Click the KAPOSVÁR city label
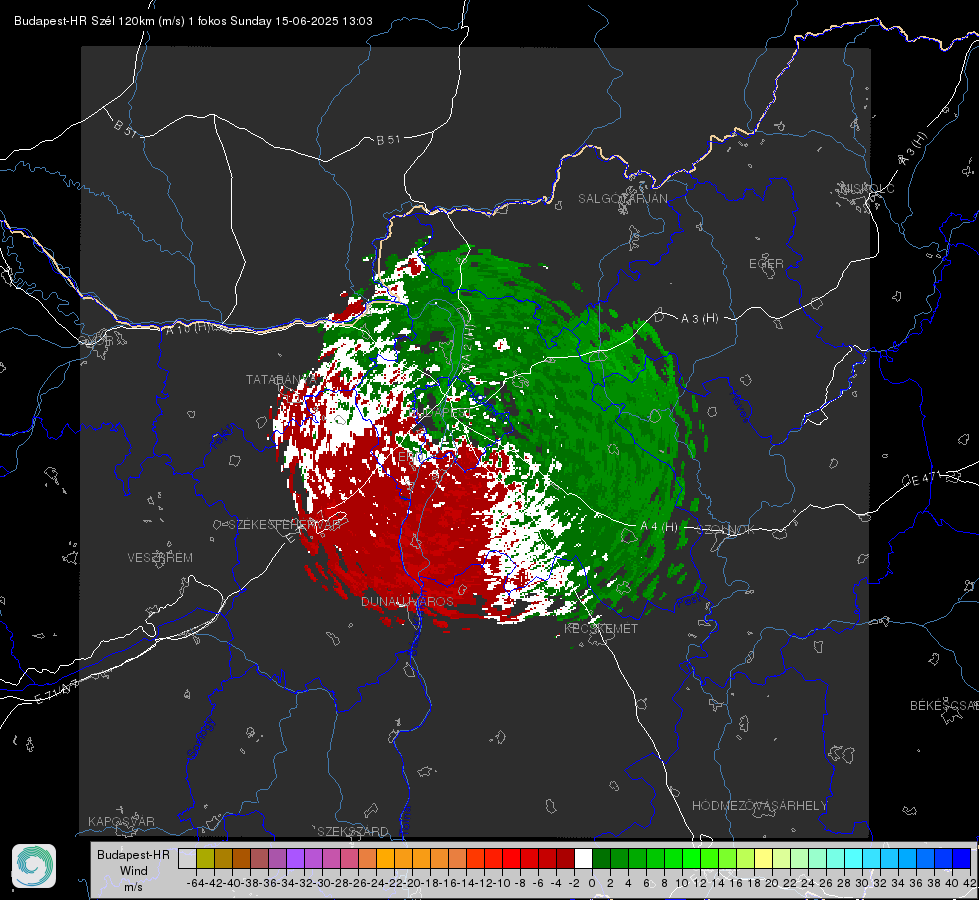Screen dimensions: 979x900 [x=121, y=821]
